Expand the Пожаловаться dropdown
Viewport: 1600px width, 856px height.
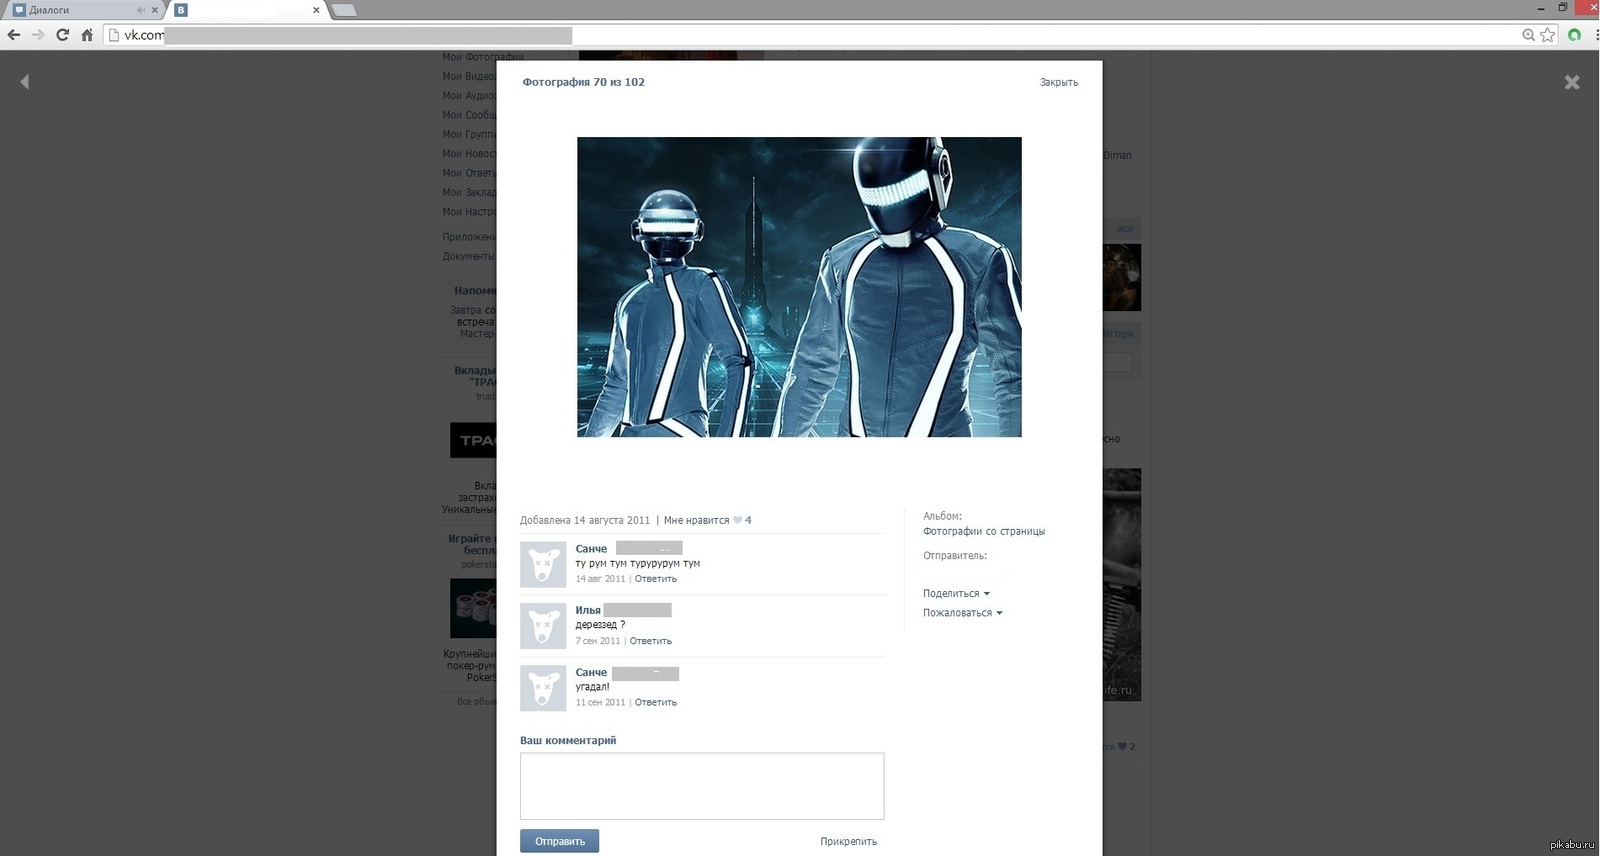pos(961,613)
